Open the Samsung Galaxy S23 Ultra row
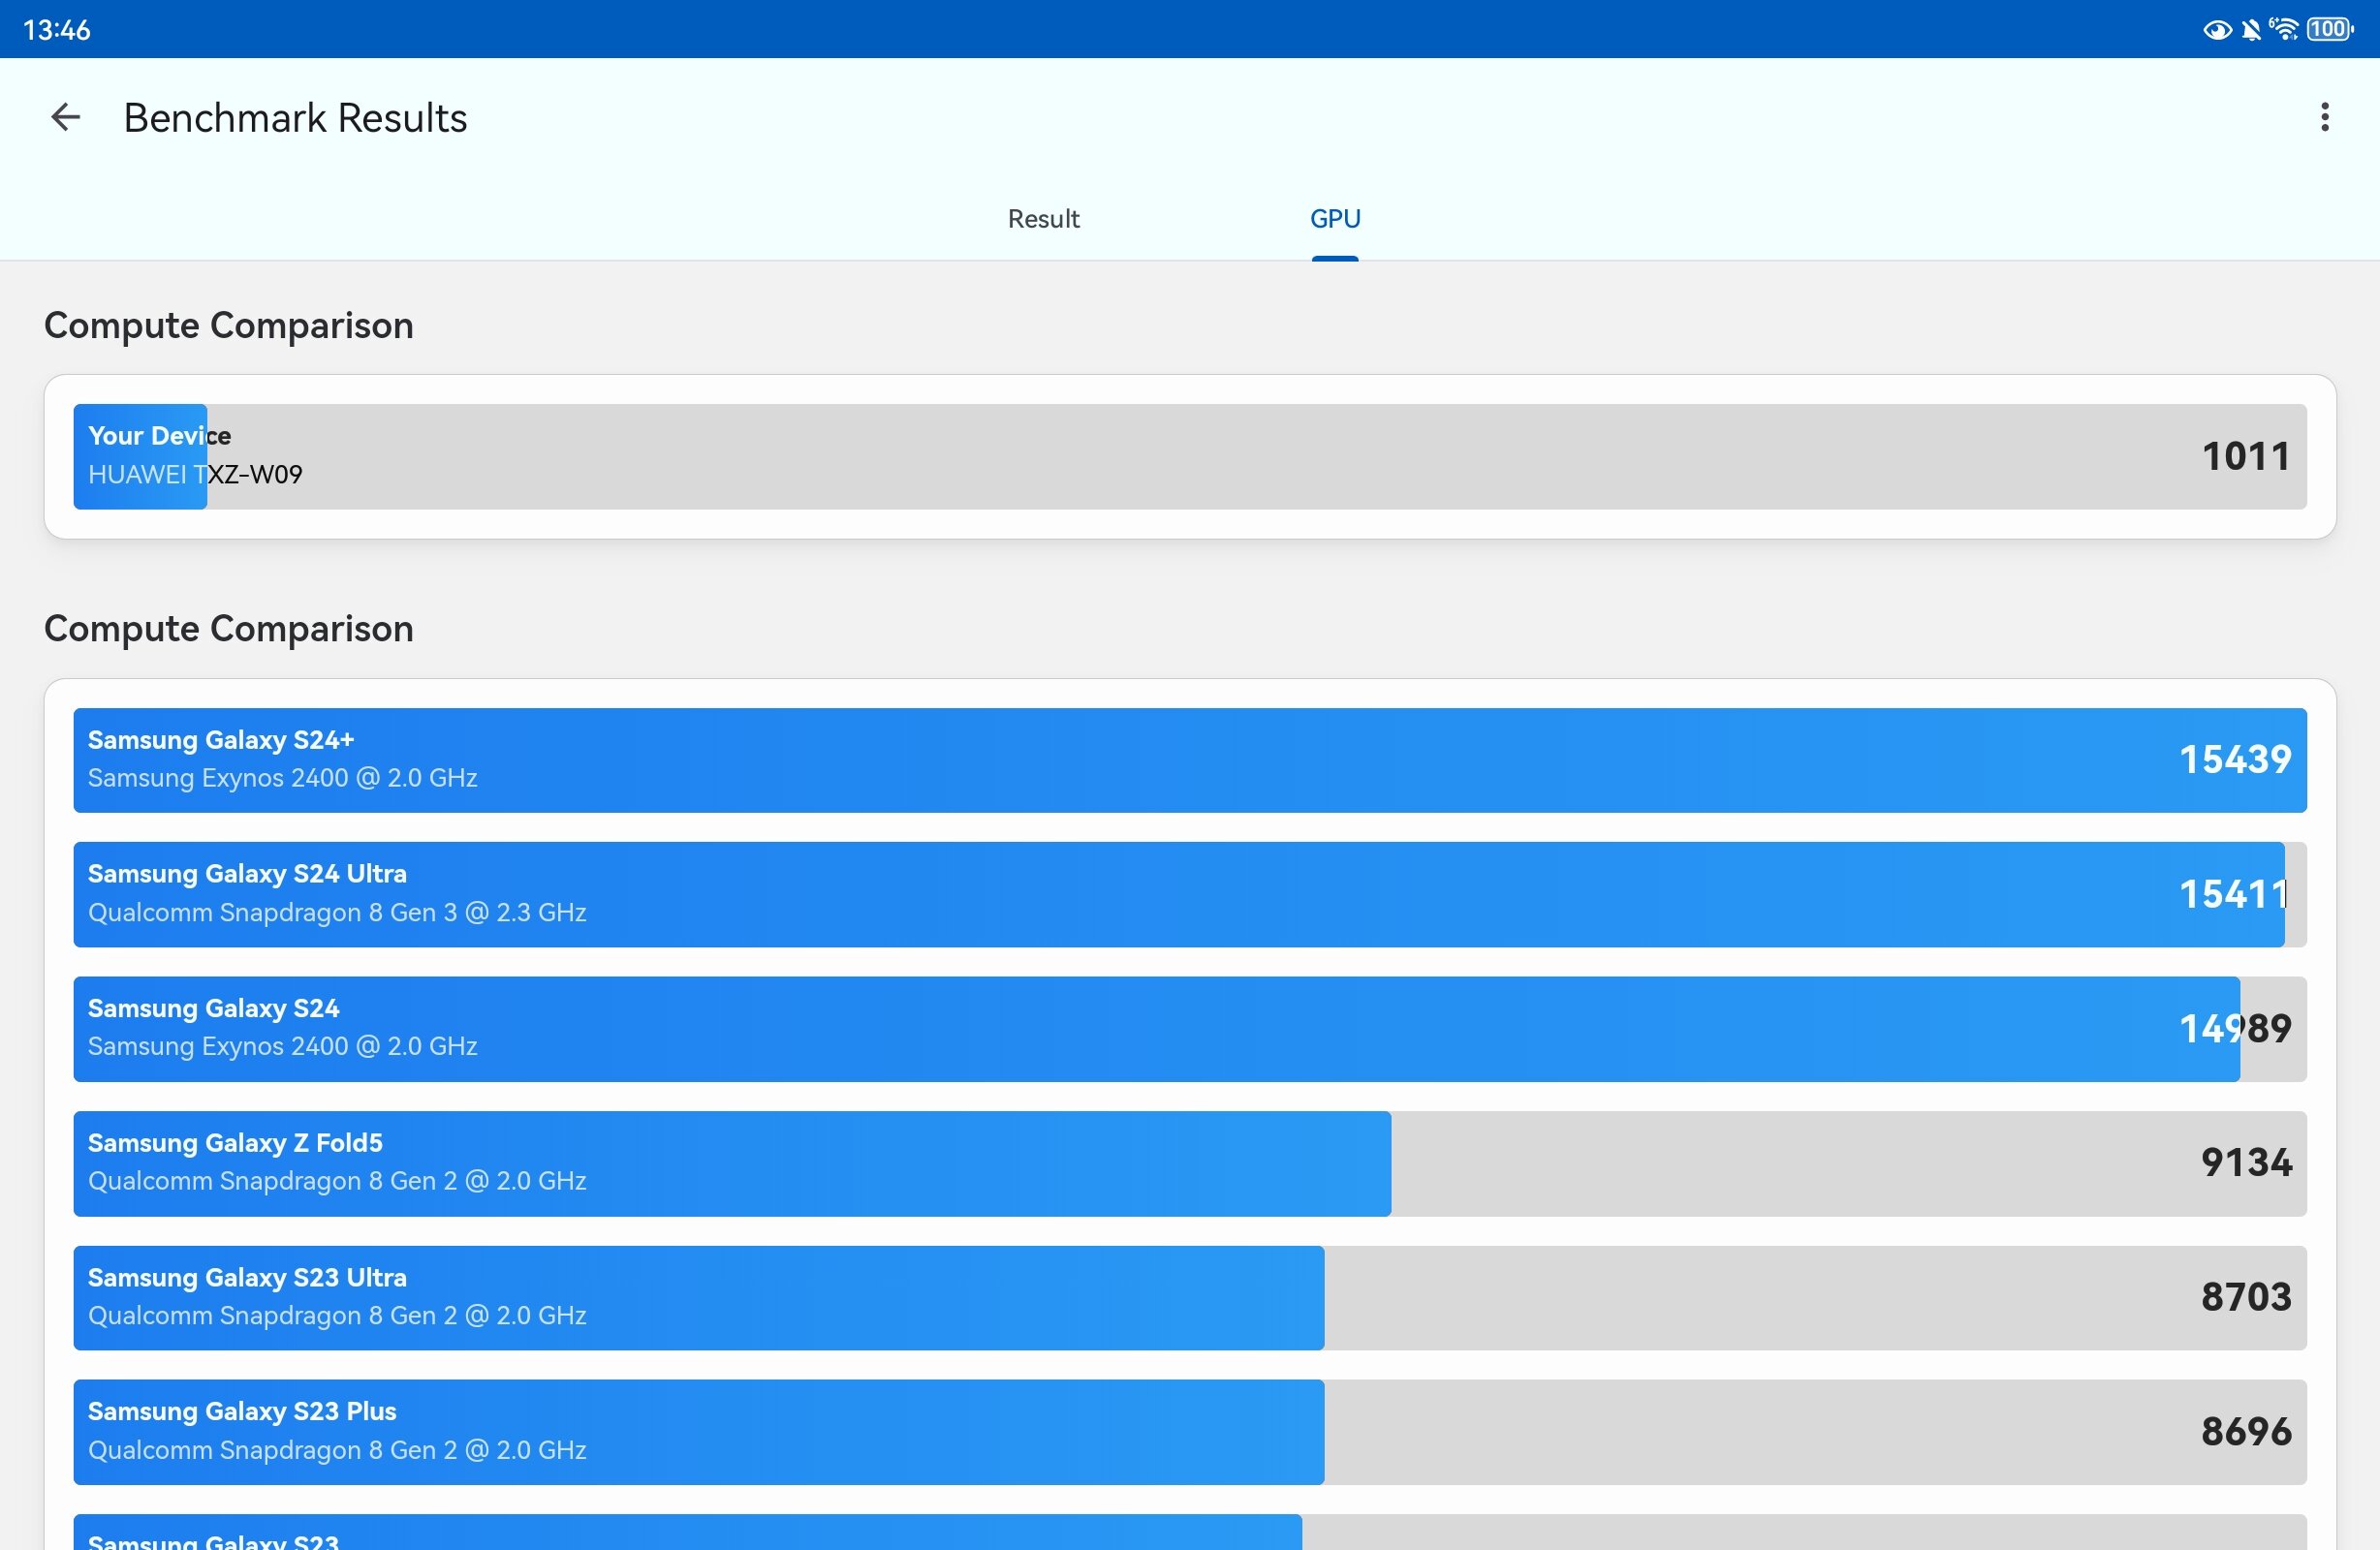 click(1190, 1297)
